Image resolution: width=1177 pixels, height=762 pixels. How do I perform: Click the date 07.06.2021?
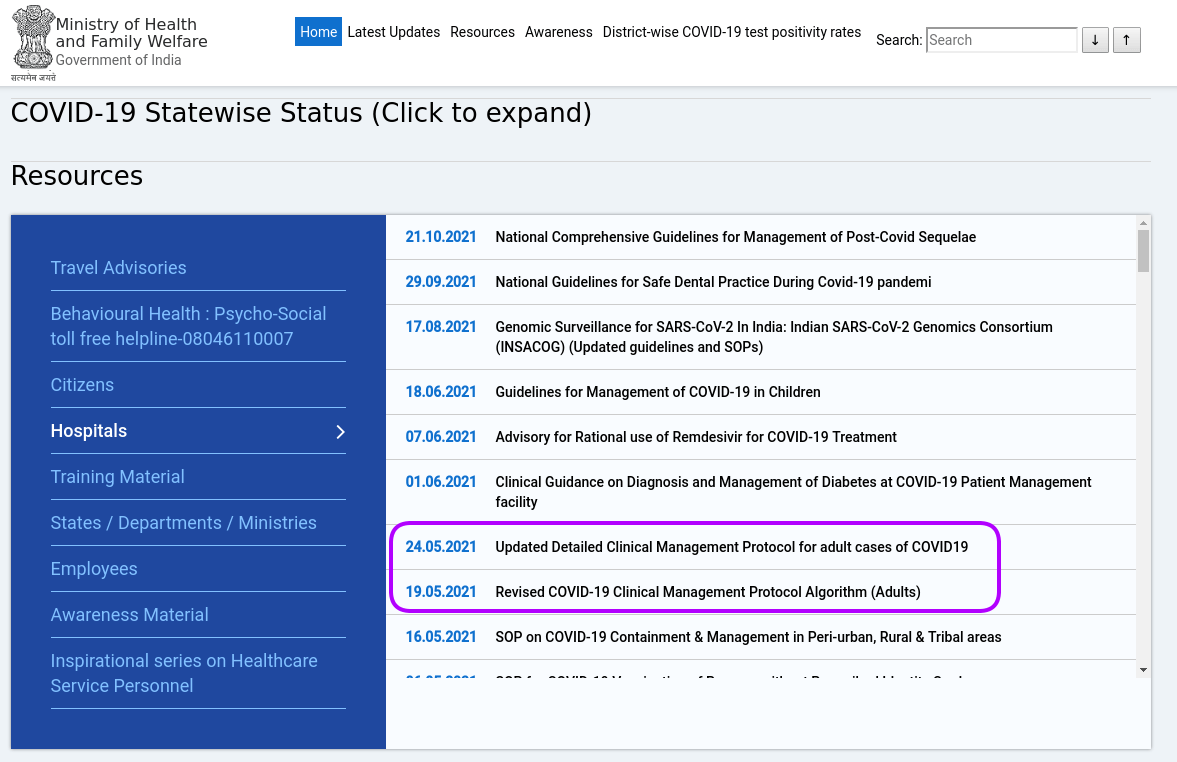click(x=441, y=437)
